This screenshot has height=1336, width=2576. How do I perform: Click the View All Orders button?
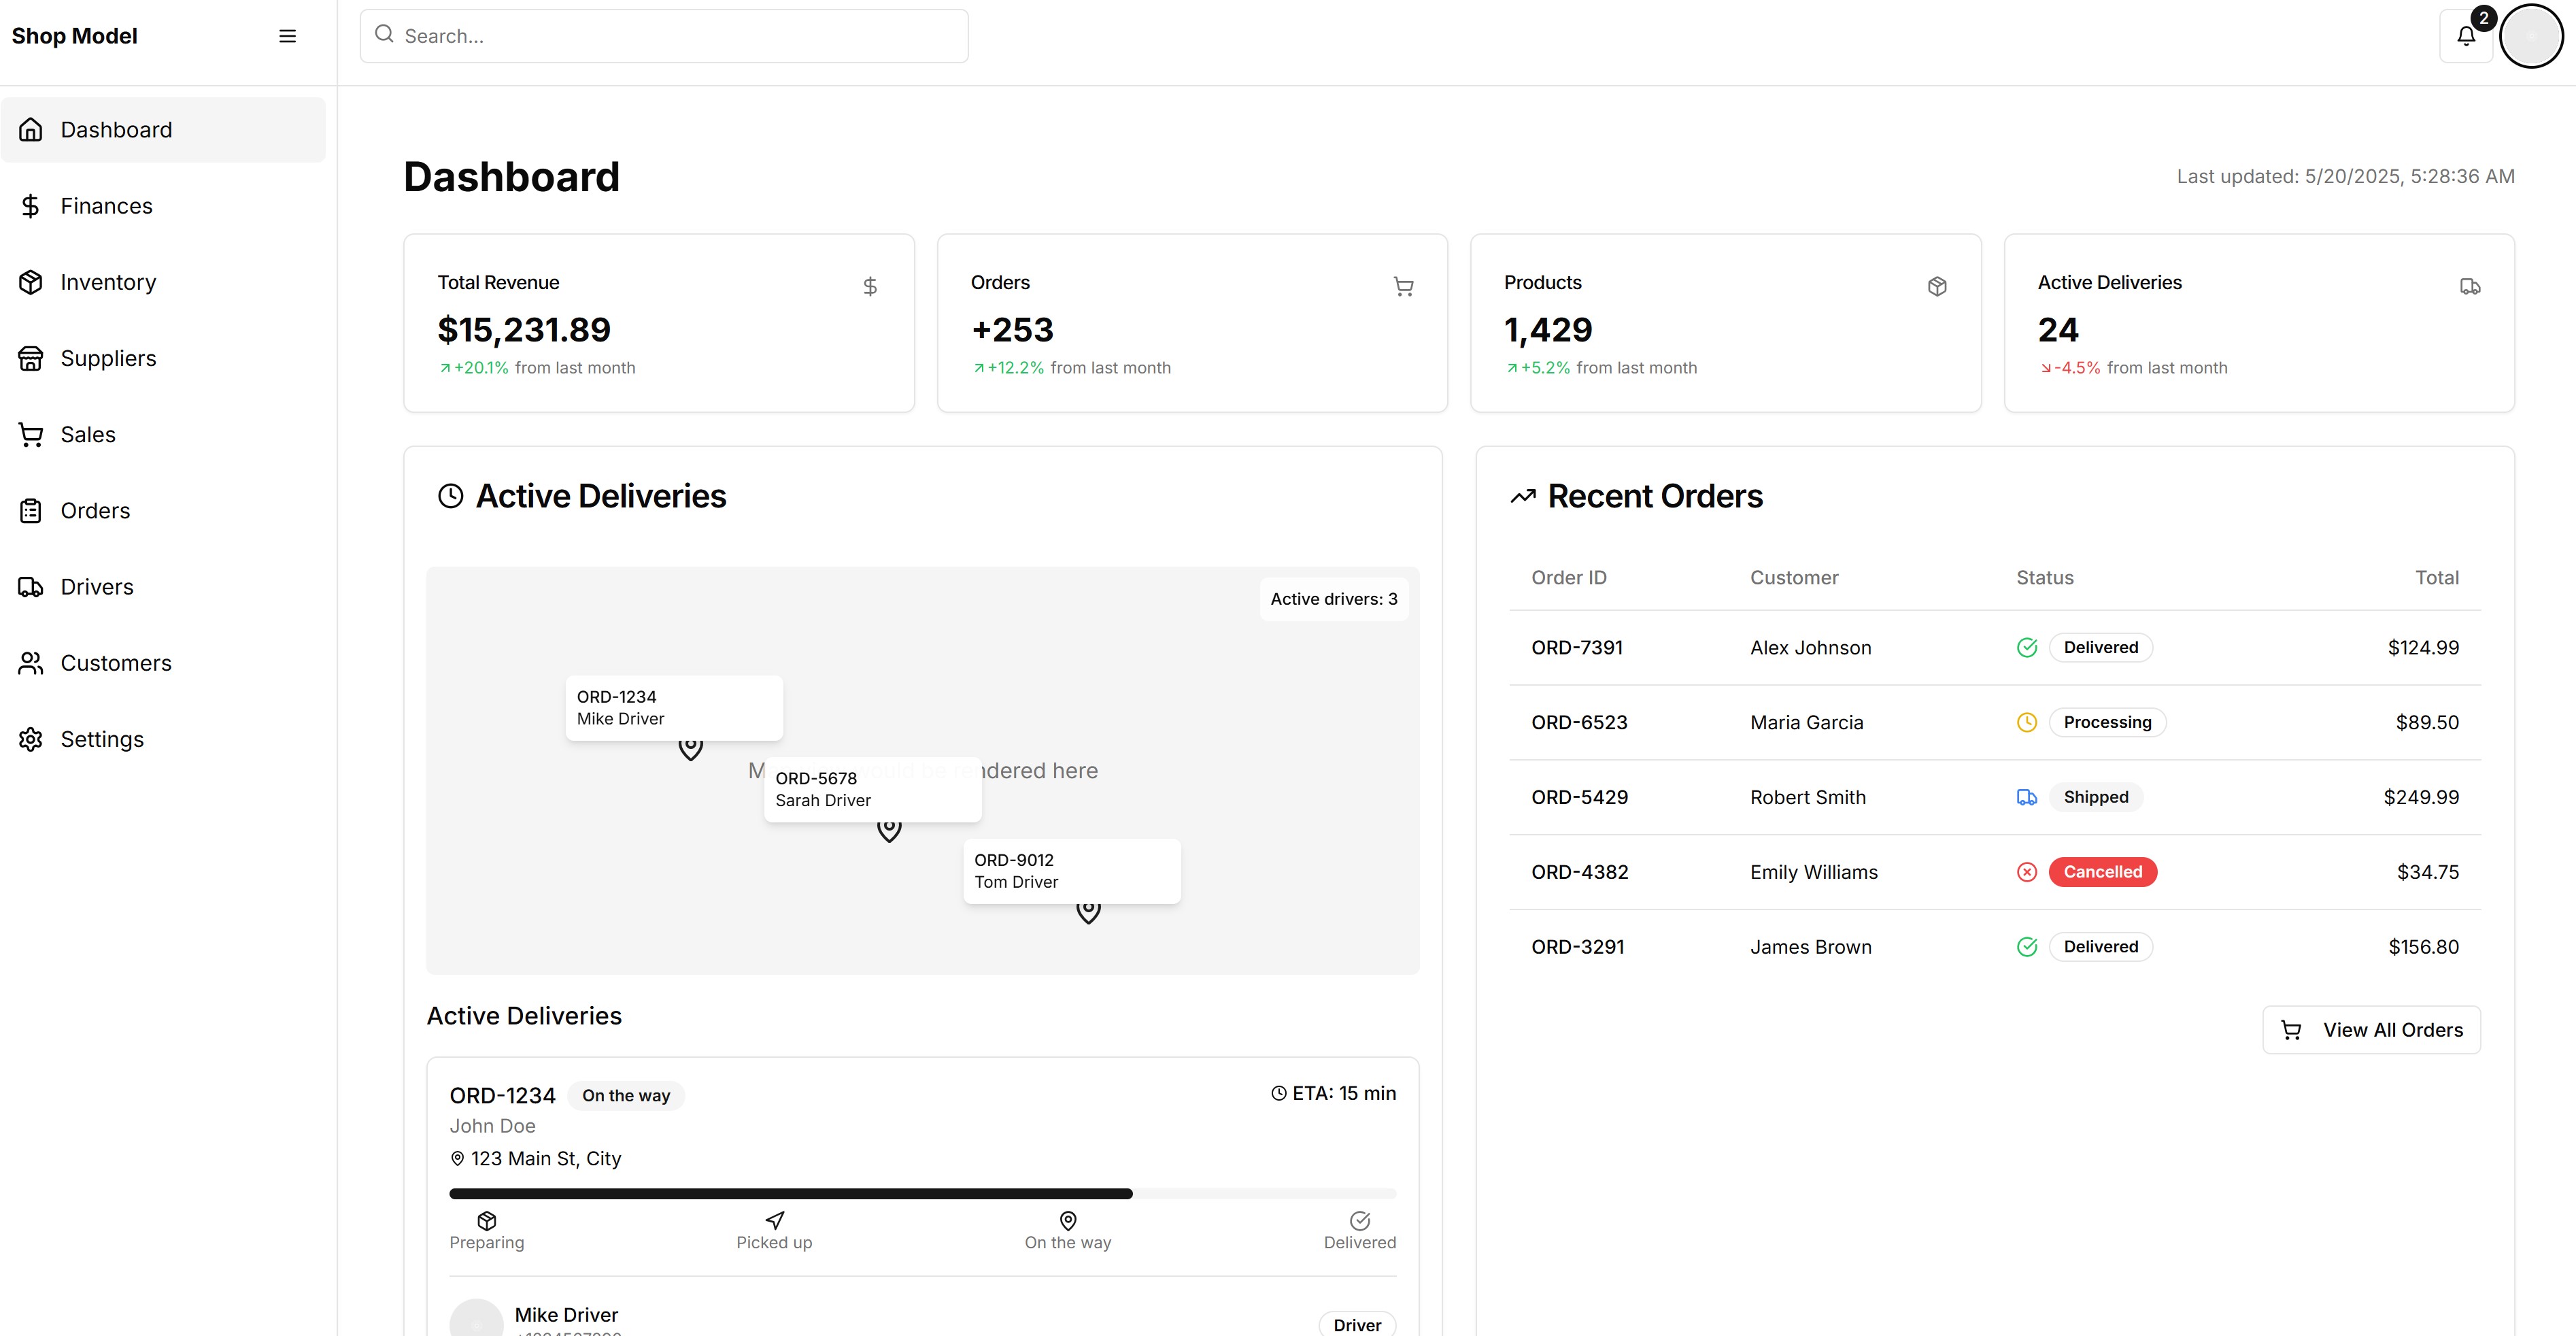point(2371,1030)
